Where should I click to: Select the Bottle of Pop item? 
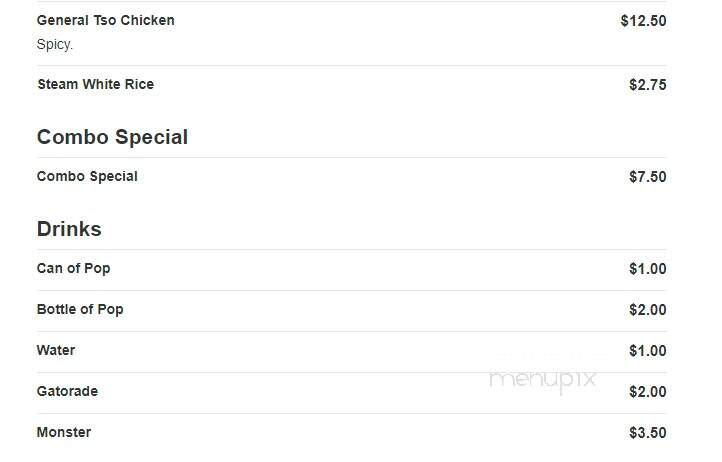click(x=80, y=310)
